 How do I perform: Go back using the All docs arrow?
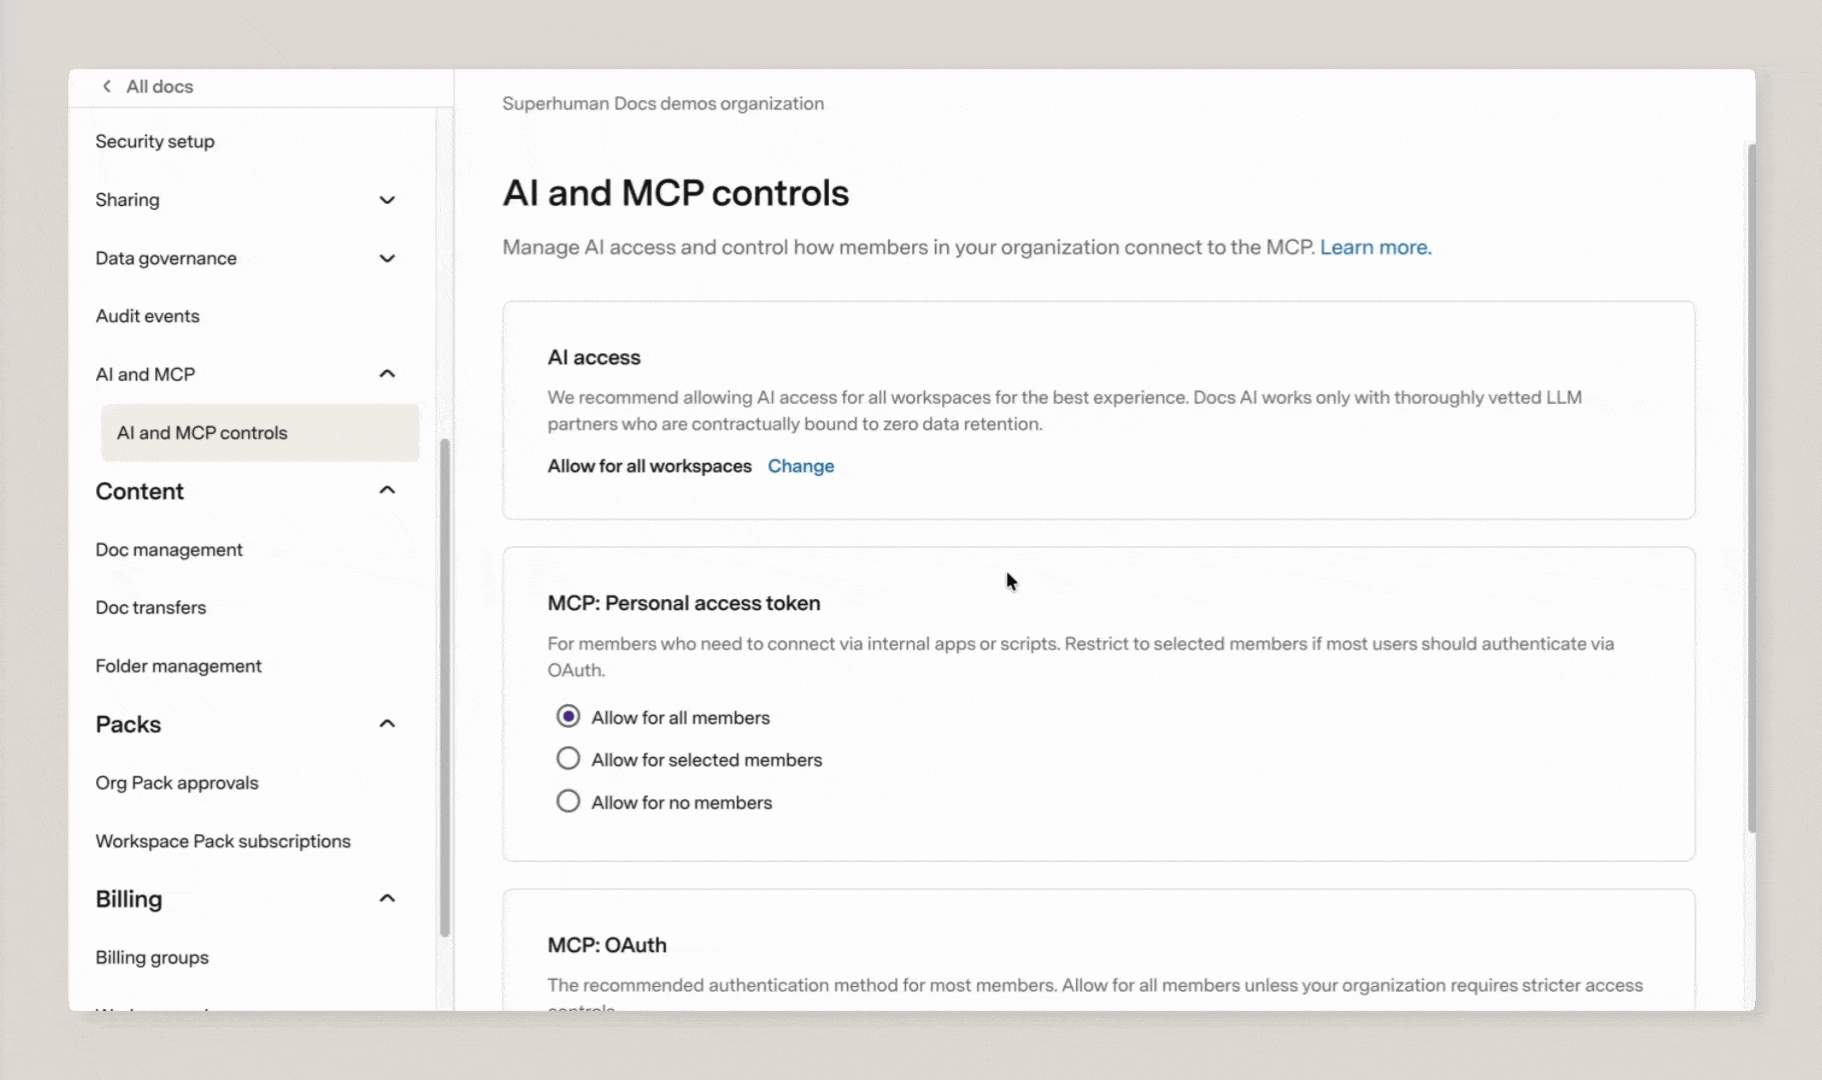107,87
